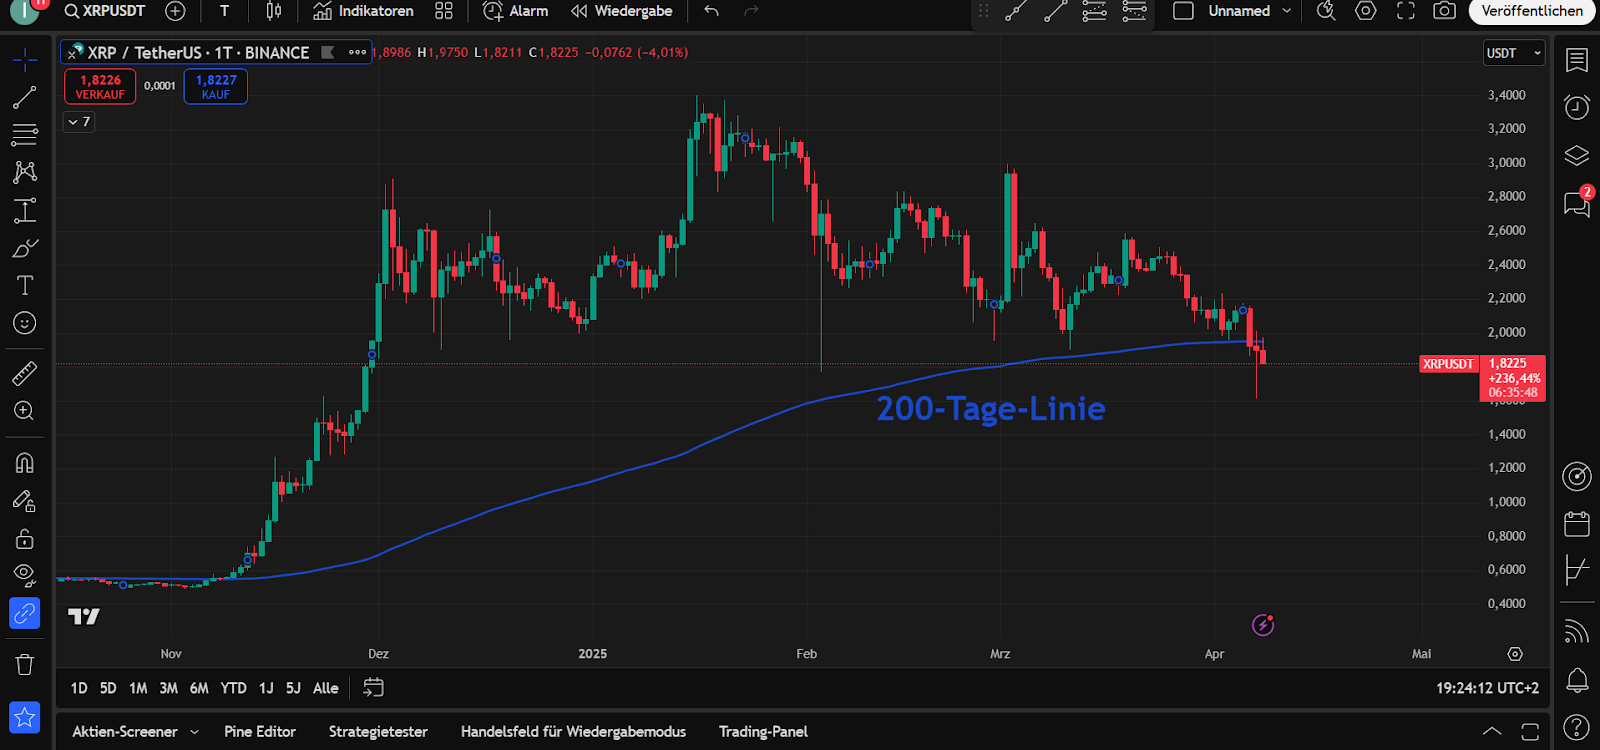Create an Alarm
This screenshot has height=750, width=1600.
coord(516,11)
